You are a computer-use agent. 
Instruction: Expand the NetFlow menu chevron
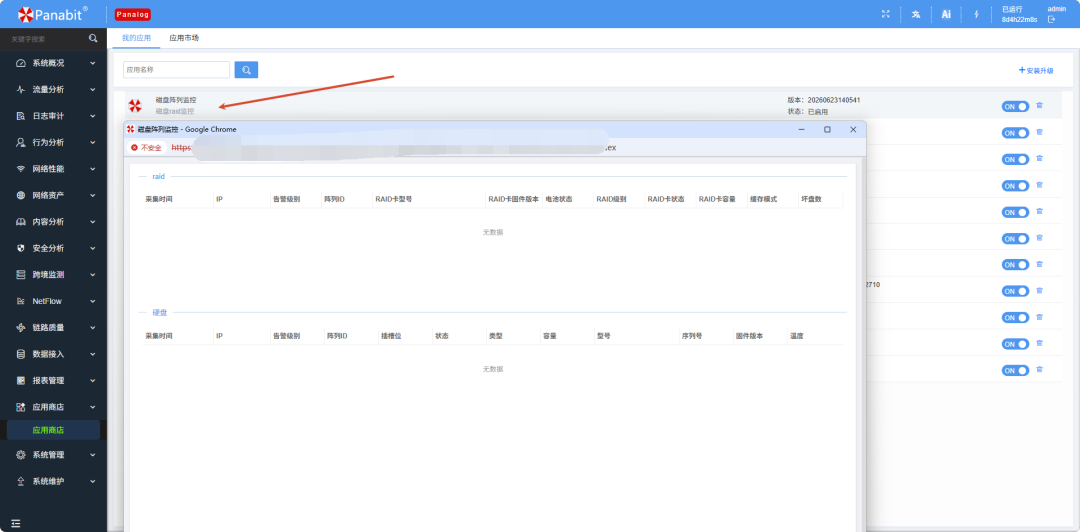click(92, 301)
